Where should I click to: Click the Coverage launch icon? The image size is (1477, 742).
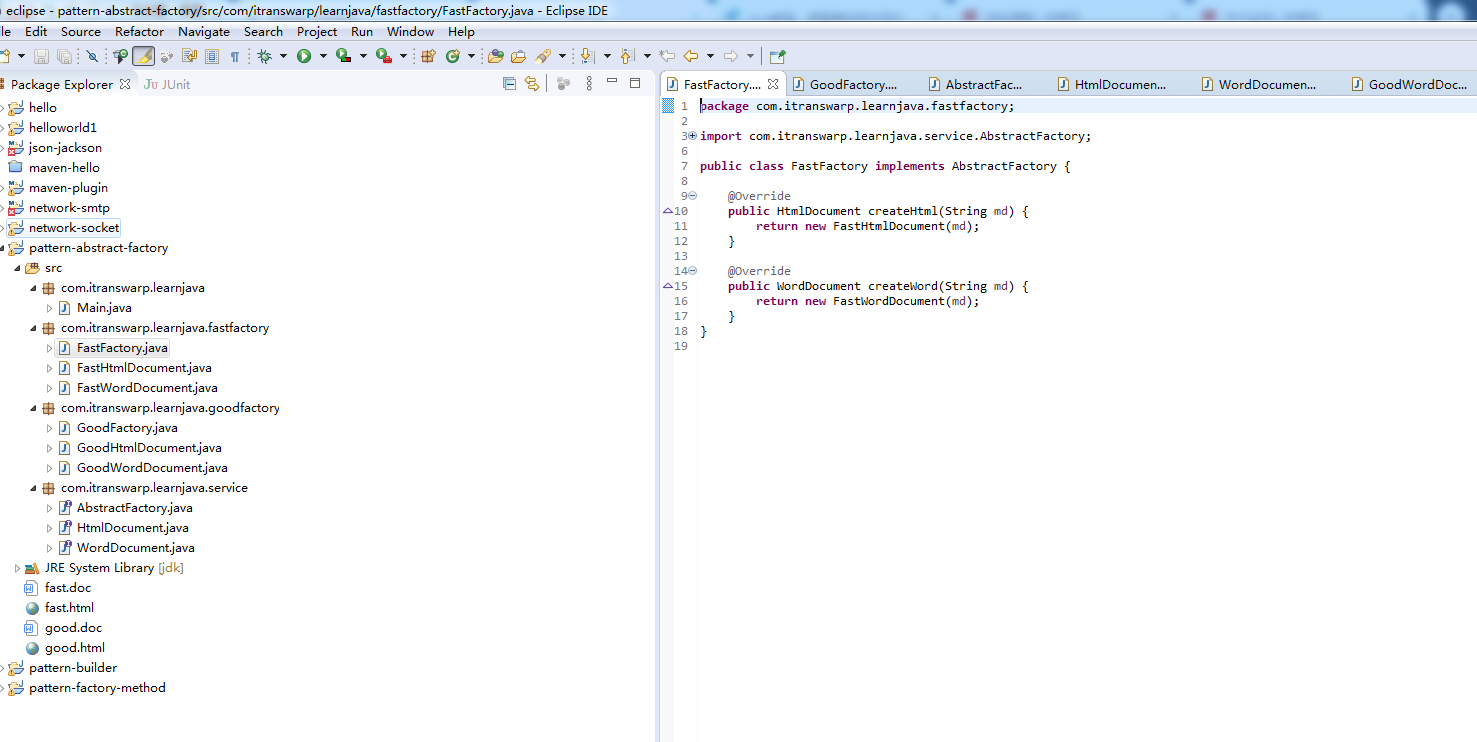pyautogui.click(x=343, y=56)
